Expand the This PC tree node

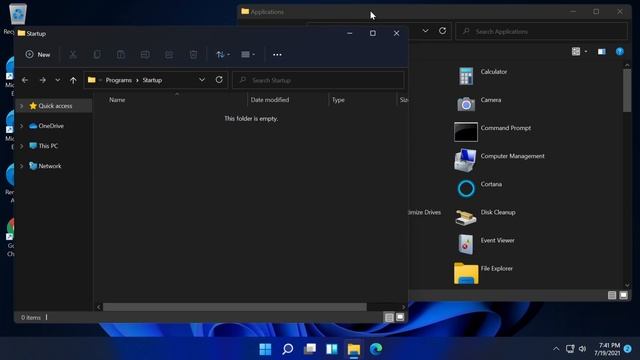[x=21, y=146]
